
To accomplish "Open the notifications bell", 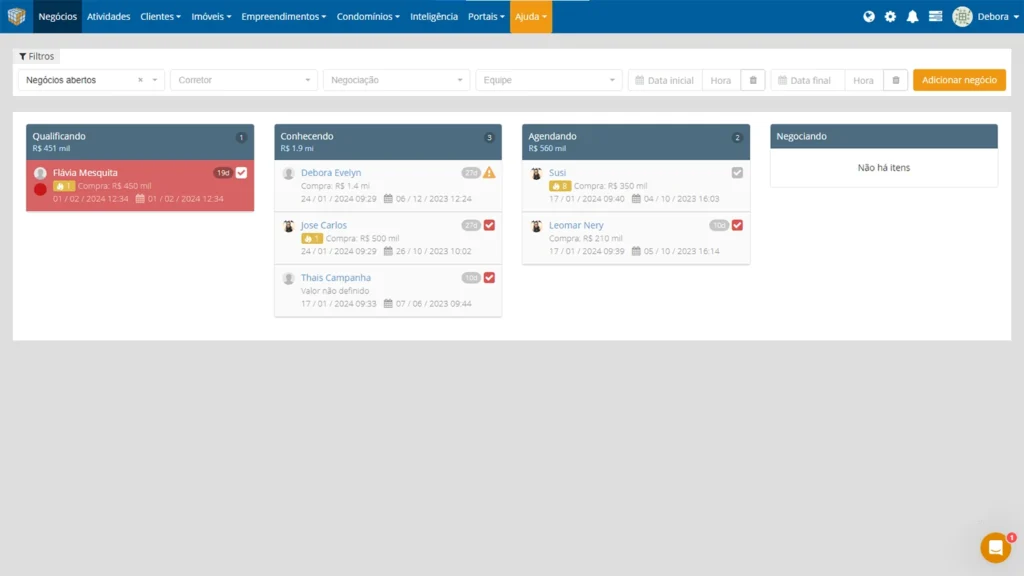I will point(912,16).
